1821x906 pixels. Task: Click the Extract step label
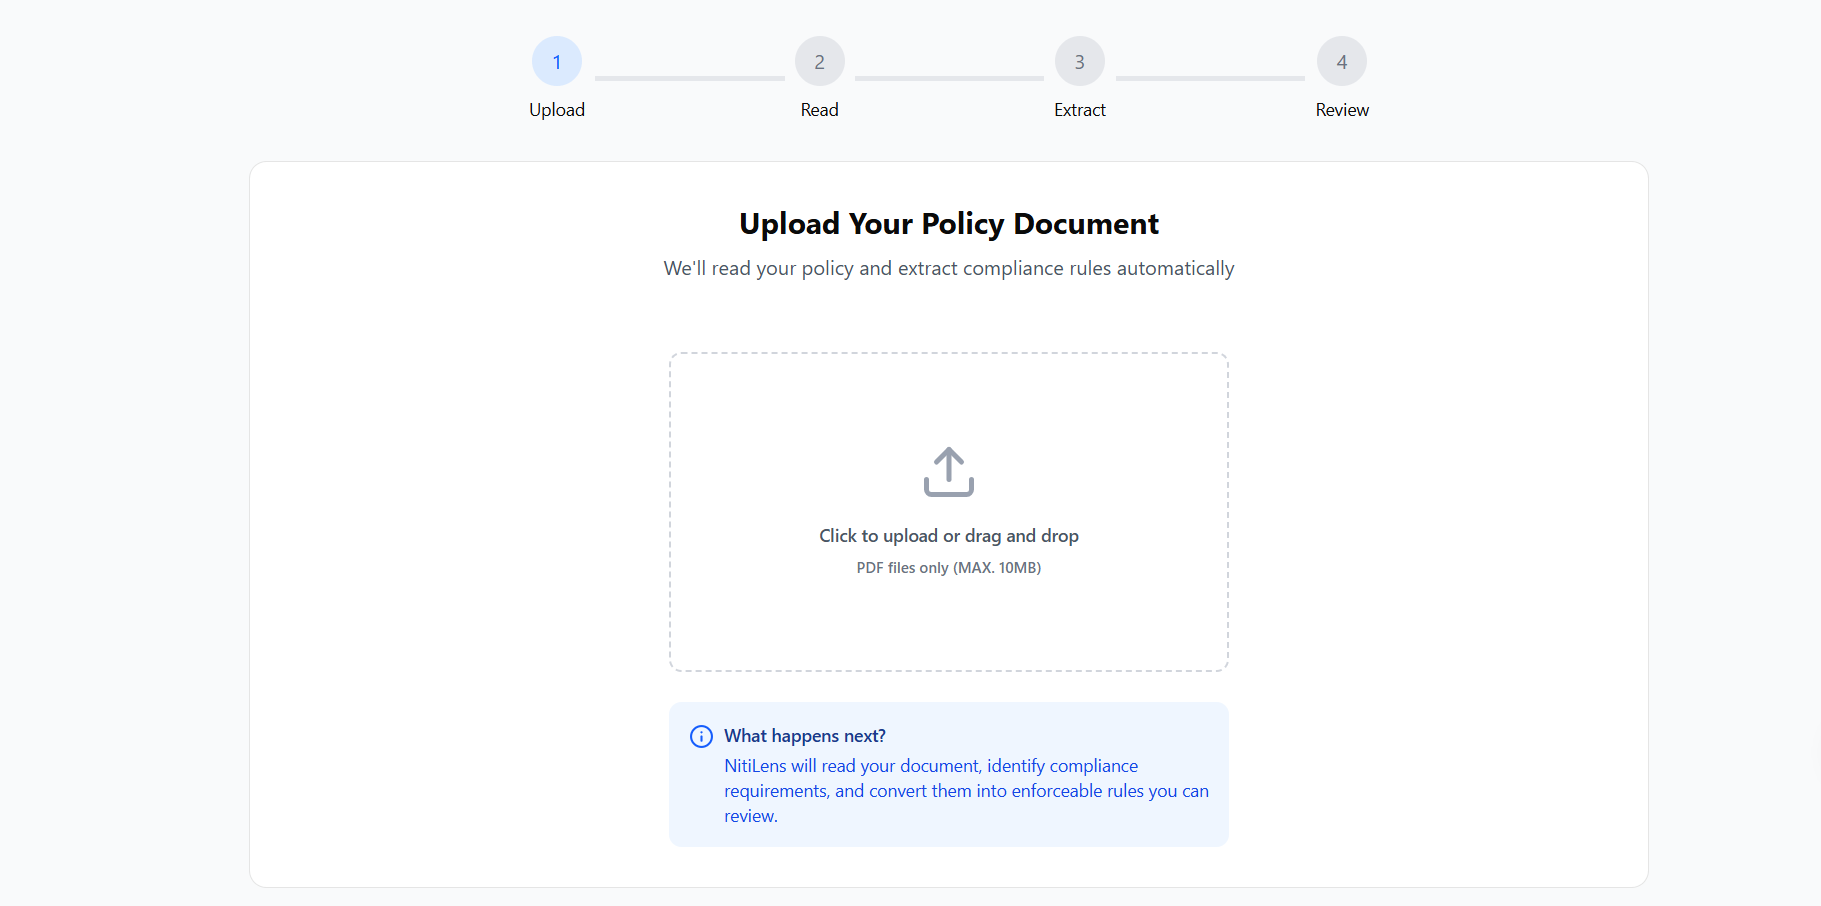1079,110
